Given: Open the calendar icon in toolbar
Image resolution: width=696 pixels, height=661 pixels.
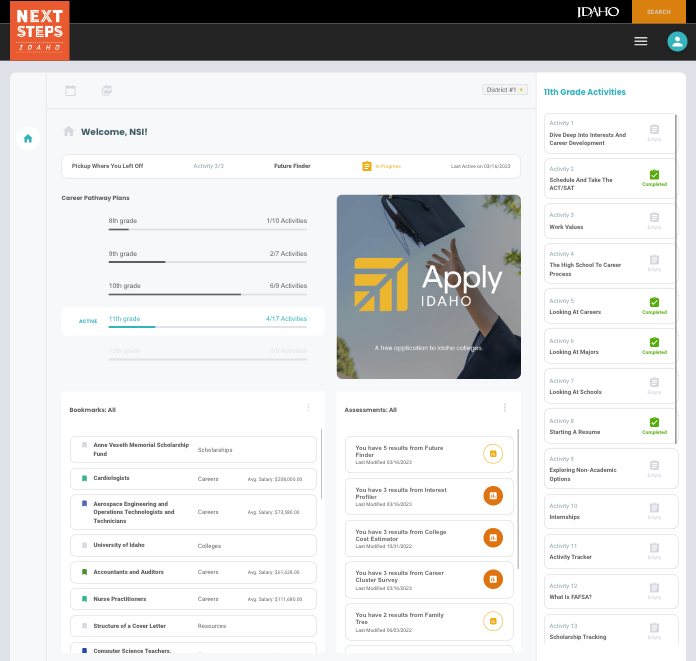Looking at the screenshot, I should pos(71,91).
